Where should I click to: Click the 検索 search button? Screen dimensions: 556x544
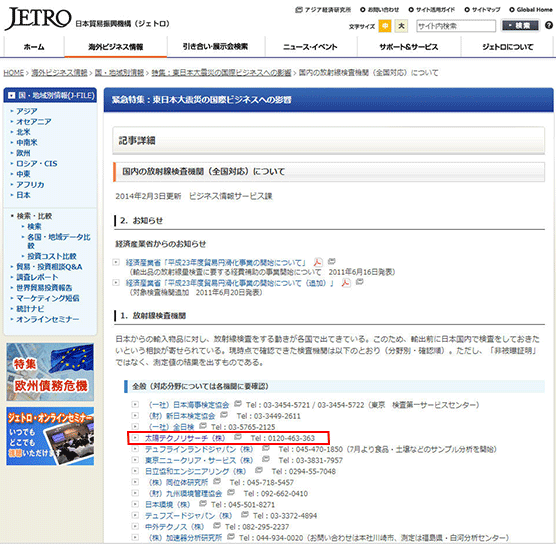tap(519, 26)
